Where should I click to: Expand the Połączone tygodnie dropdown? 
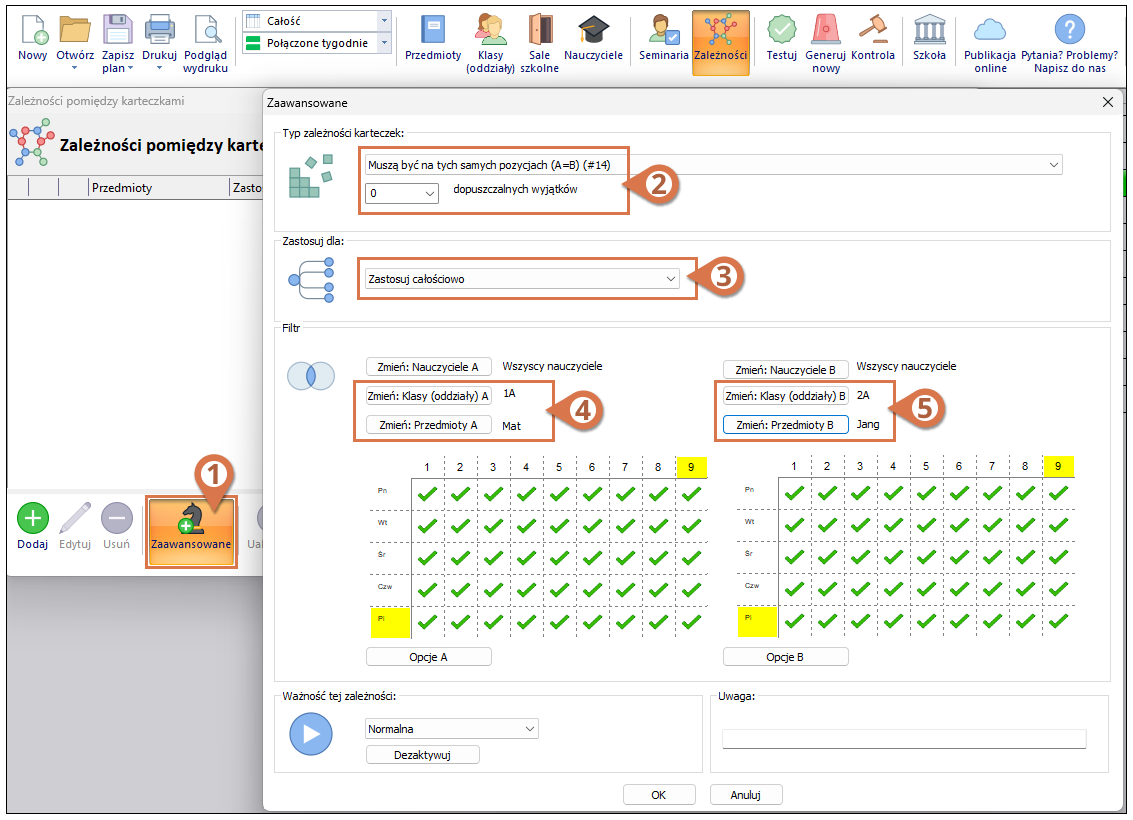tap(384, 43)
